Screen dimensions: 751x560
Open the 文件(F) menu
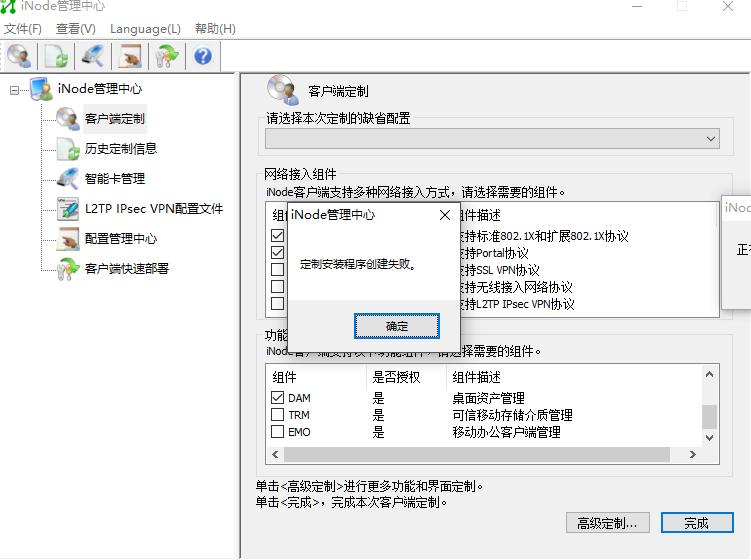click(23, 29)
